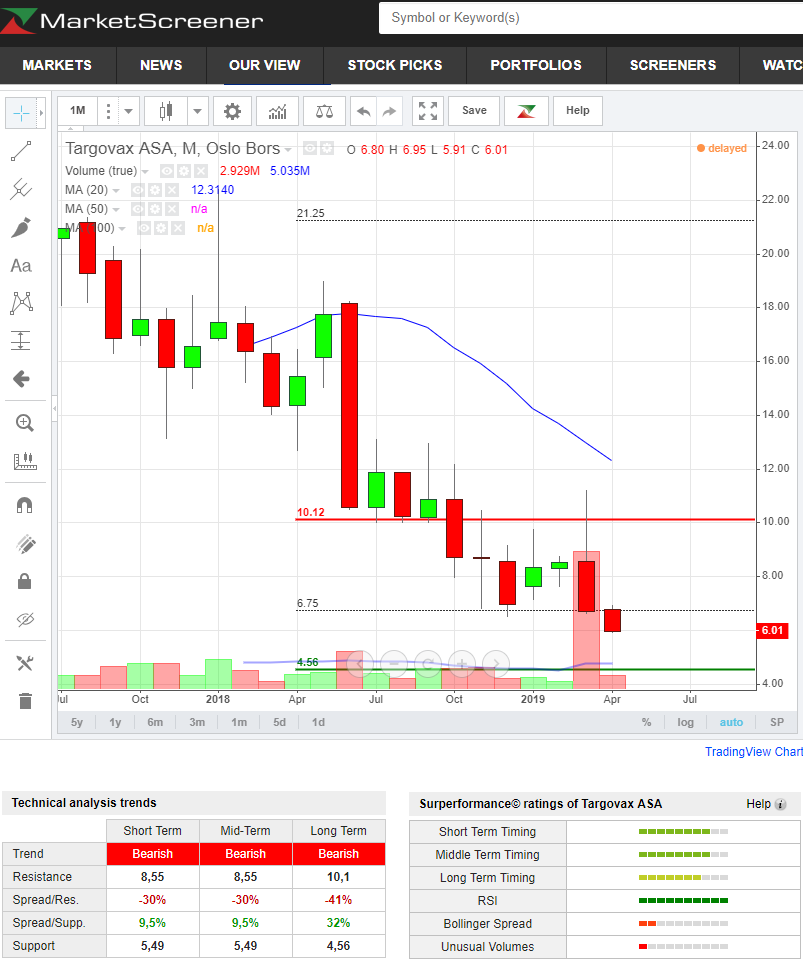
Task: Expand the Targovax ASA legend dropdown arrow
Action: tap(288, 149)
